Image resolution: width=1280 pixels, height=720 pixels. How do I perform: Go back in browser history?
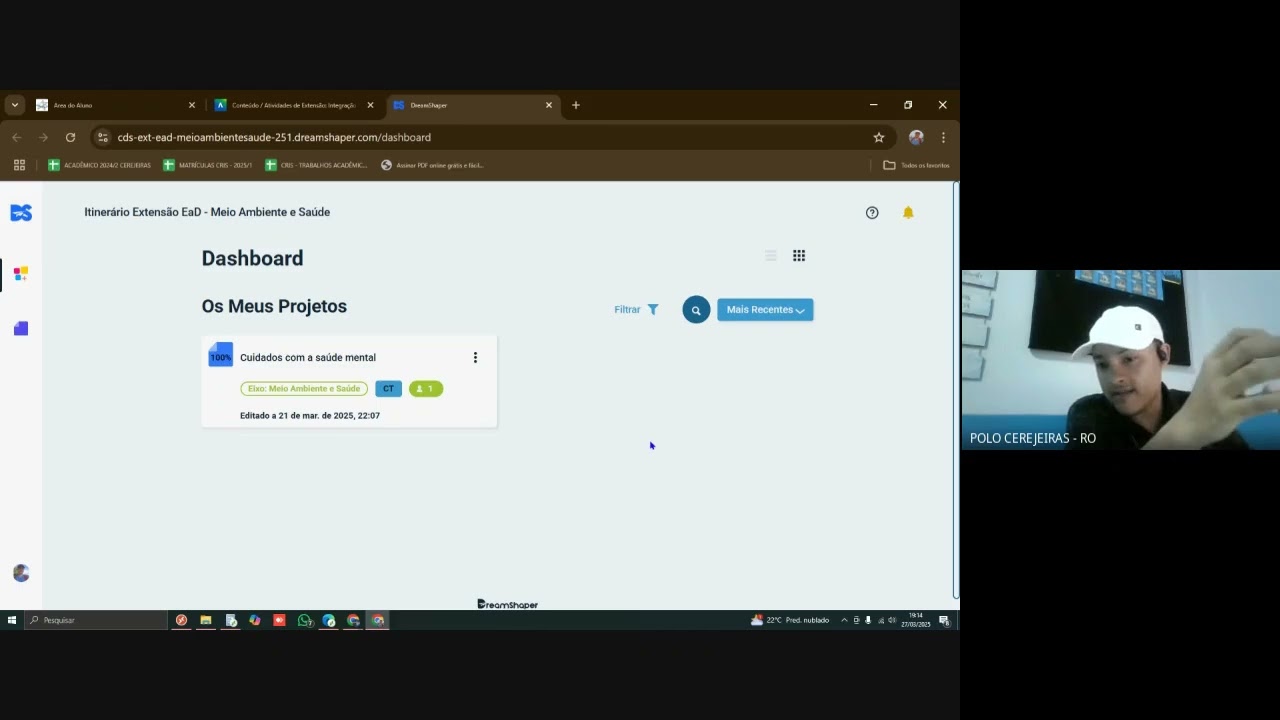click(x=16, y=137)
